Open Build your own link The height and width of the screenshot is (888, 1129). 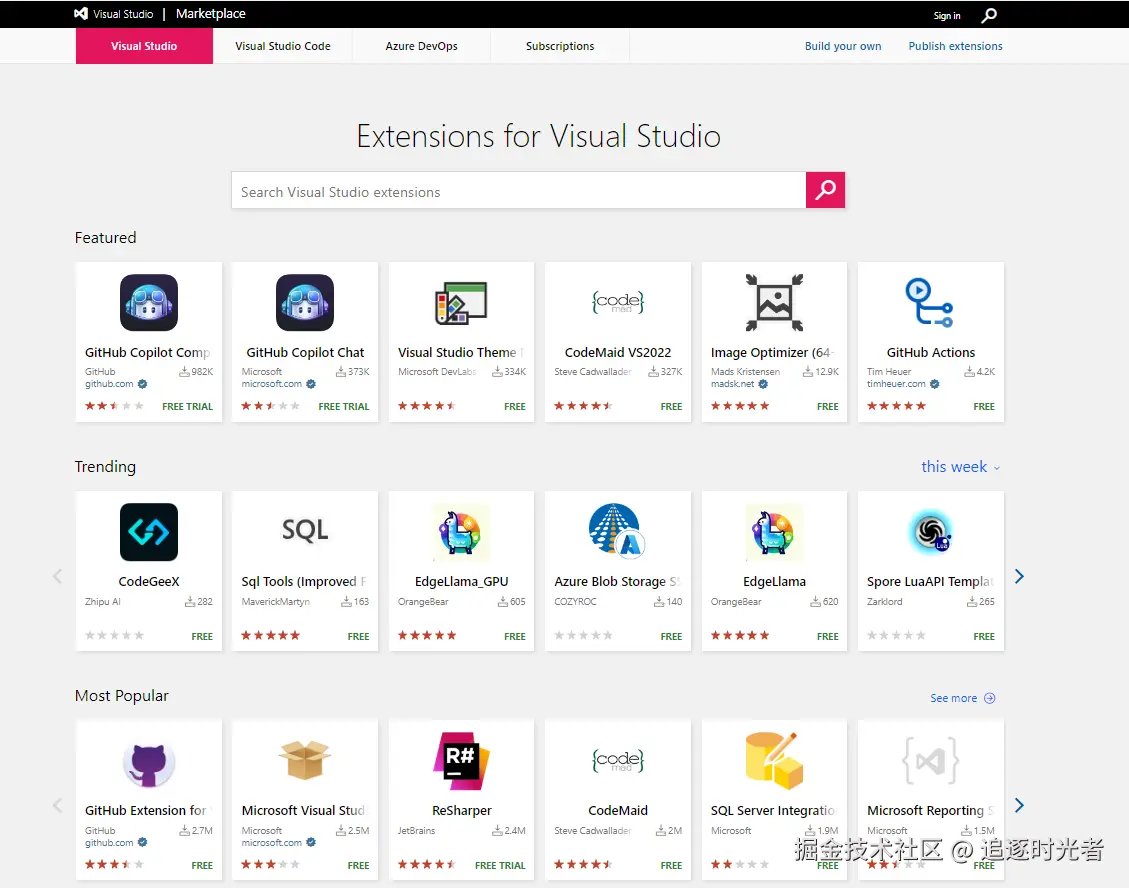pyautogui.click(x=843, y=46)
